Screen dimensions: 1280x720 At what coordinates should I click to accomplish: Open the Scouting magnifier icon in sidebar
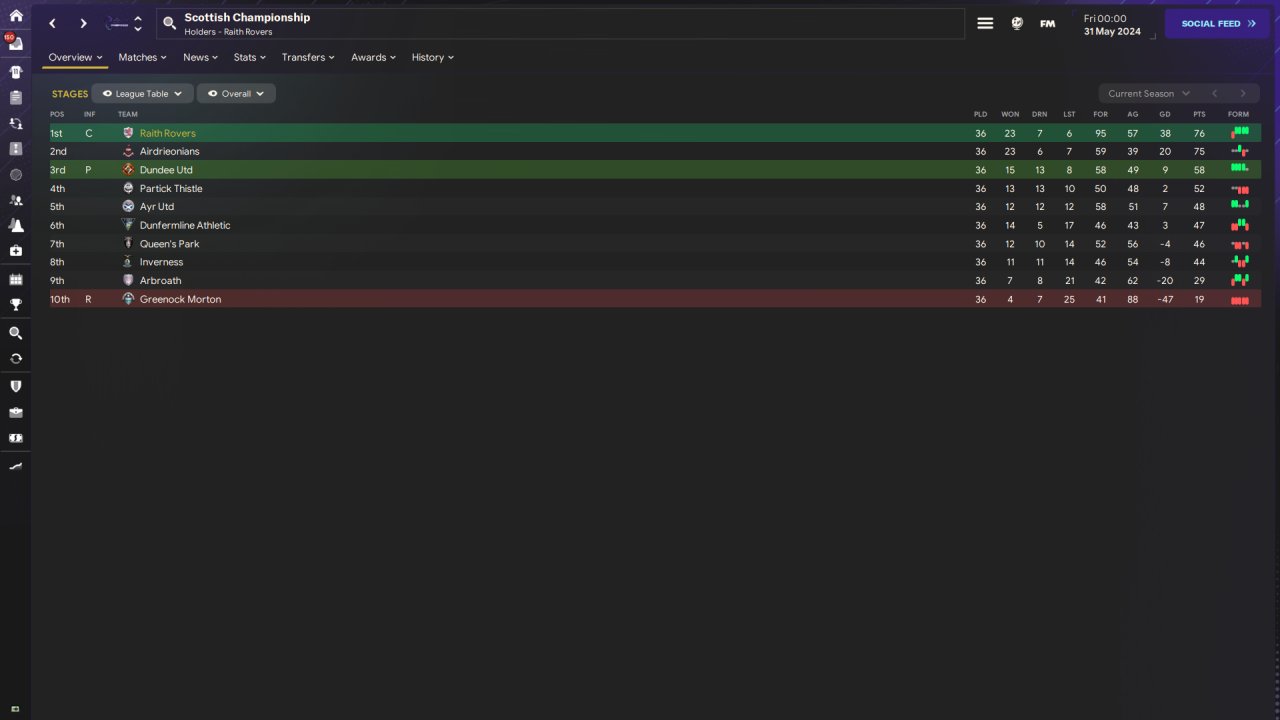(15, 333)
